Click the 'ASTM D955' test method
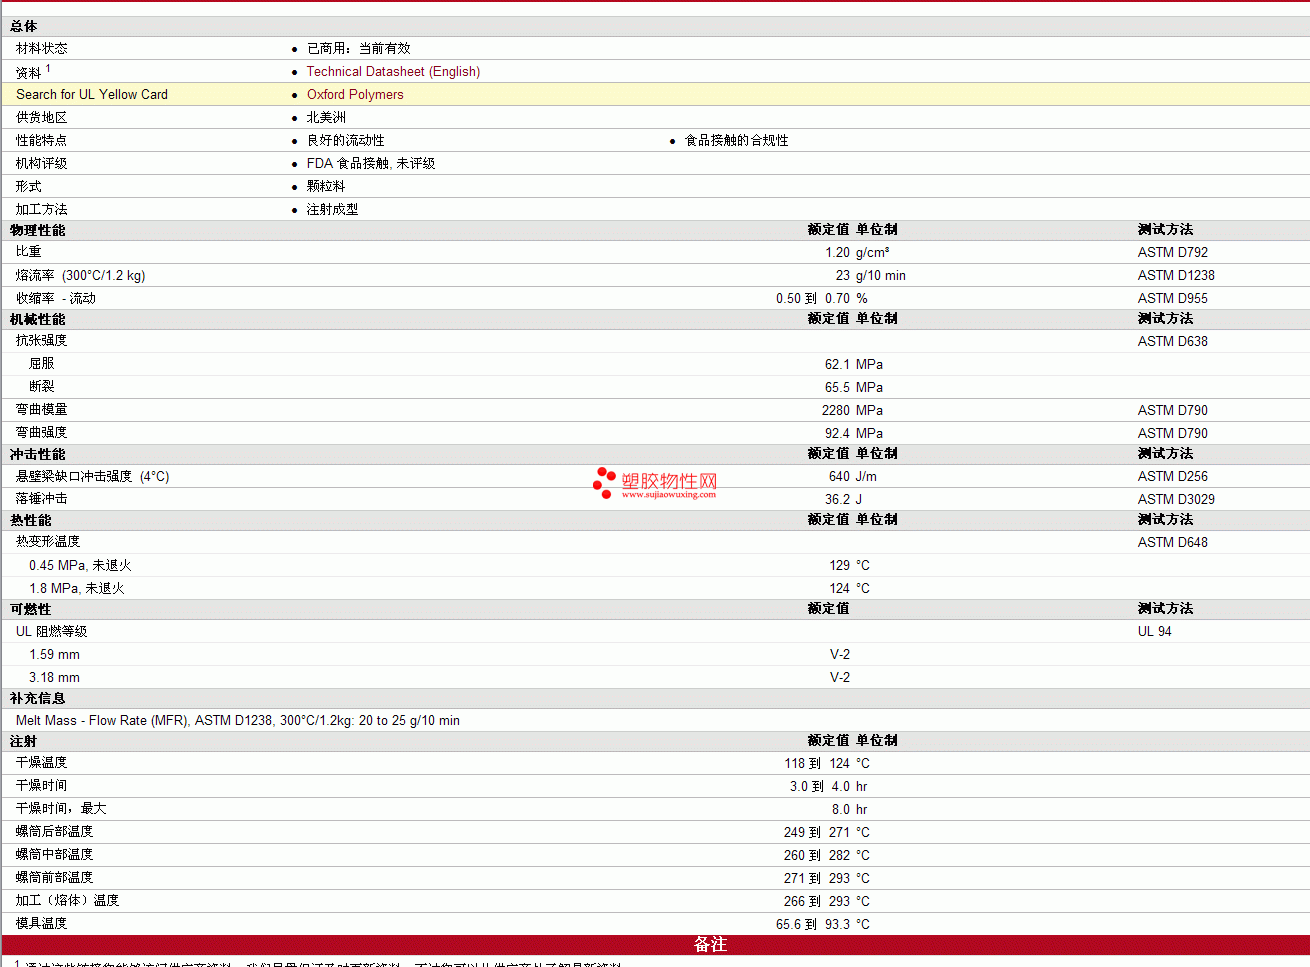 pyautogui.click(x=1173, y=299)
